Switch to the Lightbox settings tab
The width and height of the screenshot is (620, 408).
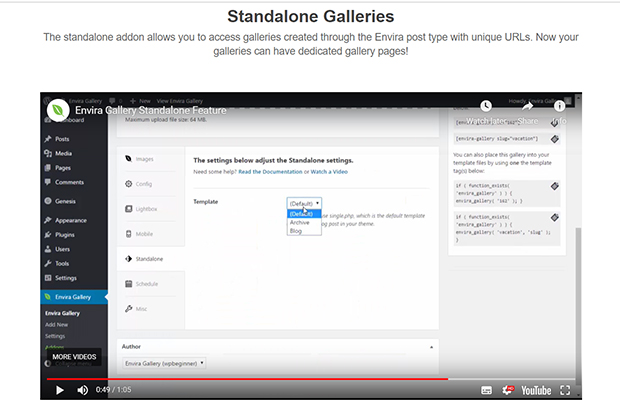click(151, 209)
